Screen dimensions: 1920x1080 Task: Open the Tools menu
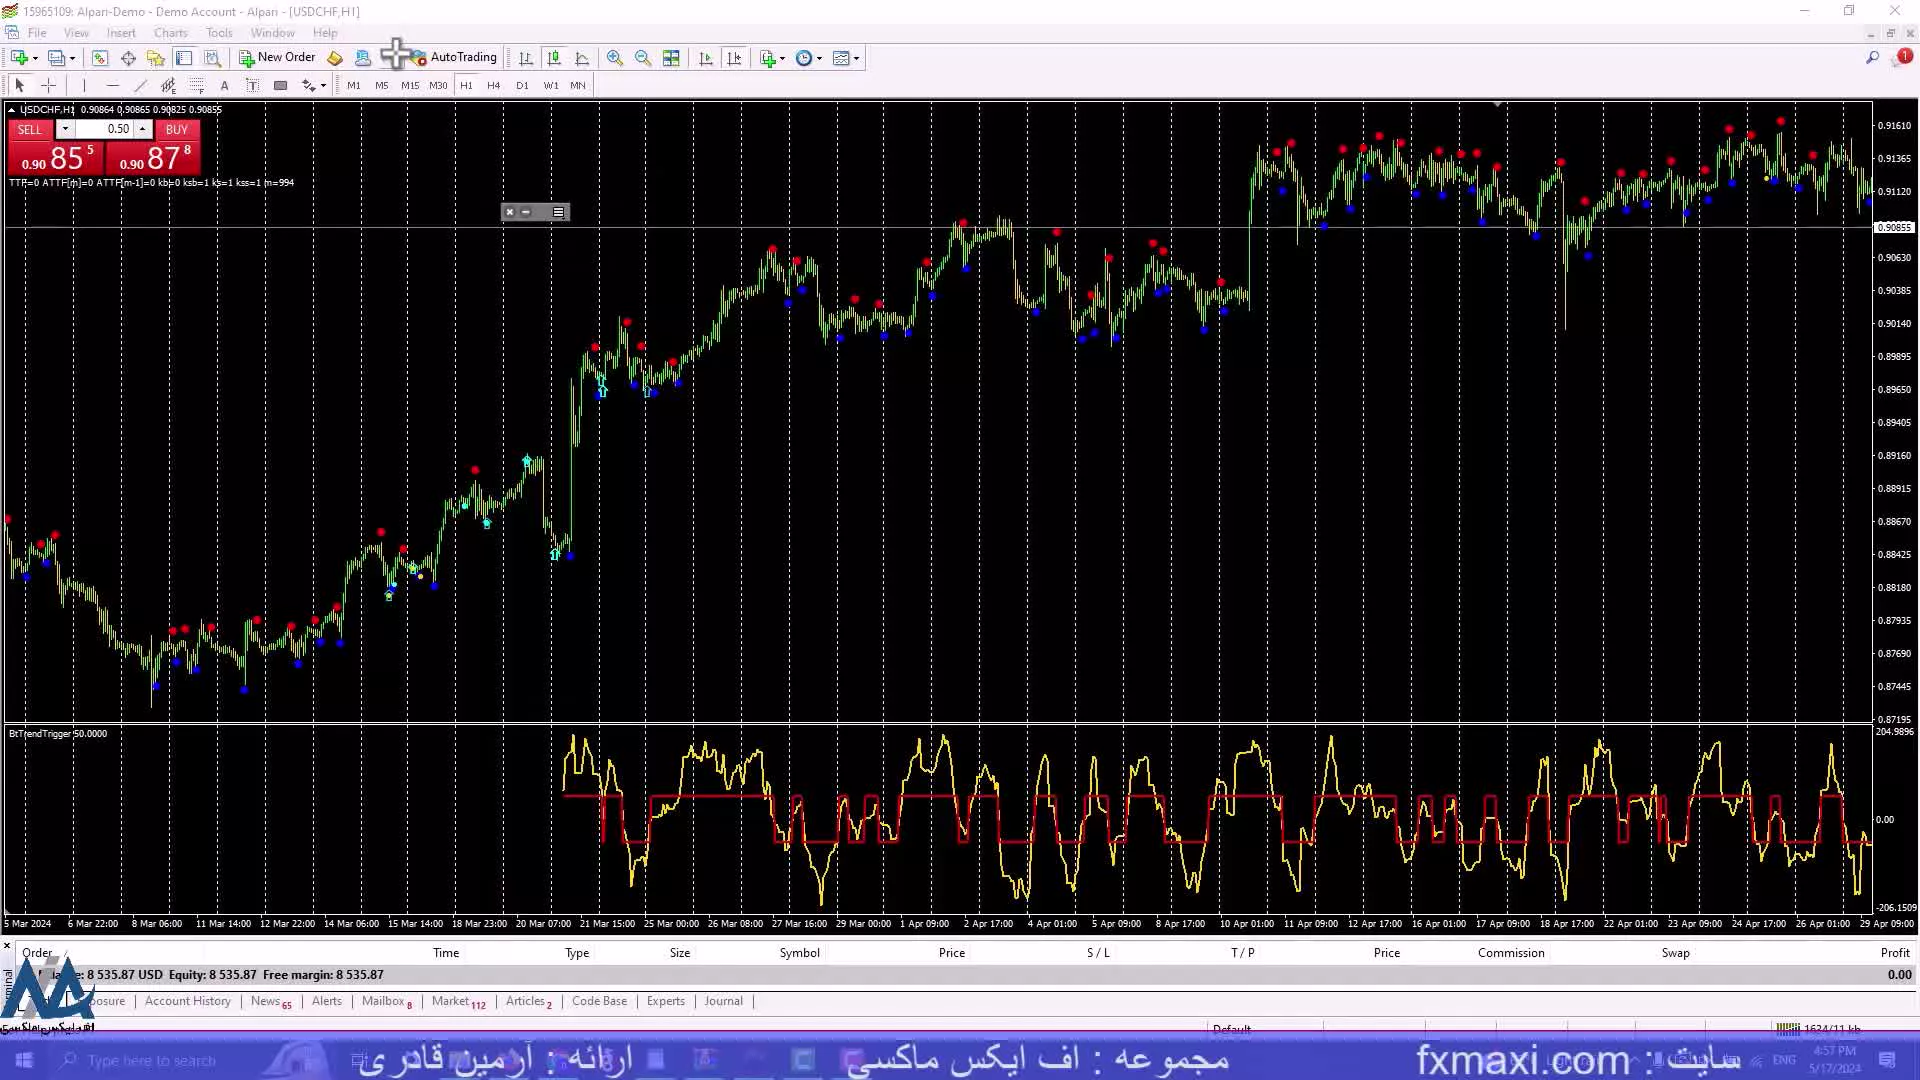click(x=218, y=32)
